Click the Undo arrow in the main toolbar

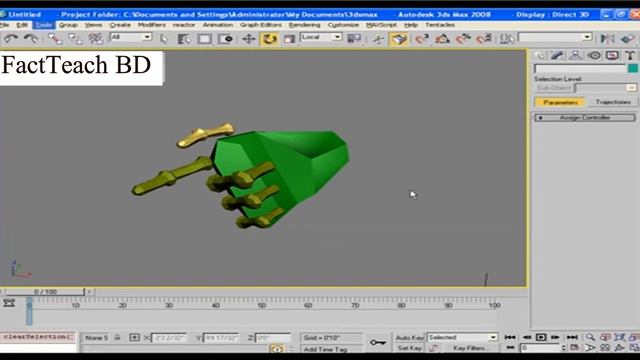pos(11,39)
